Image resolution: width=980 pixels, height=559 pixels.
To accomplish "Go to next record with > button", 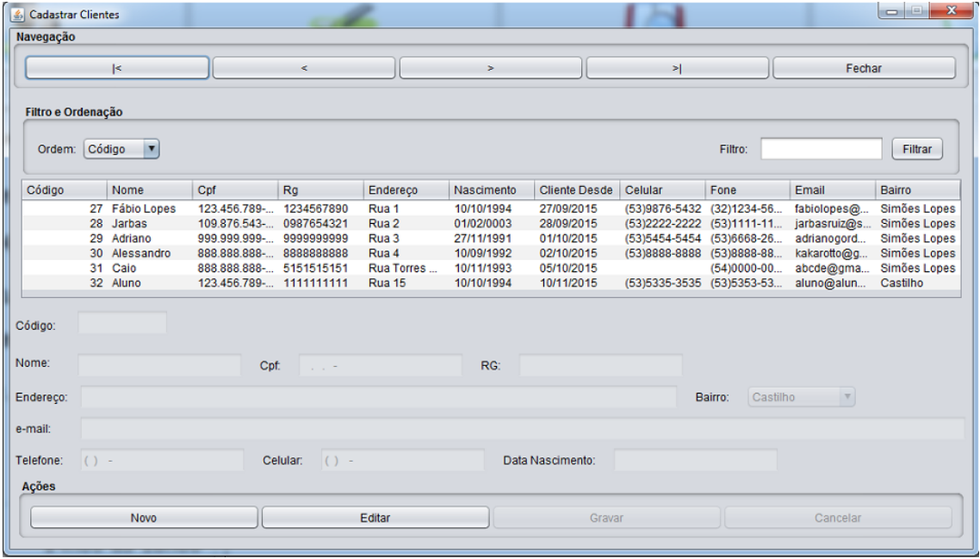I will point(491,68).
